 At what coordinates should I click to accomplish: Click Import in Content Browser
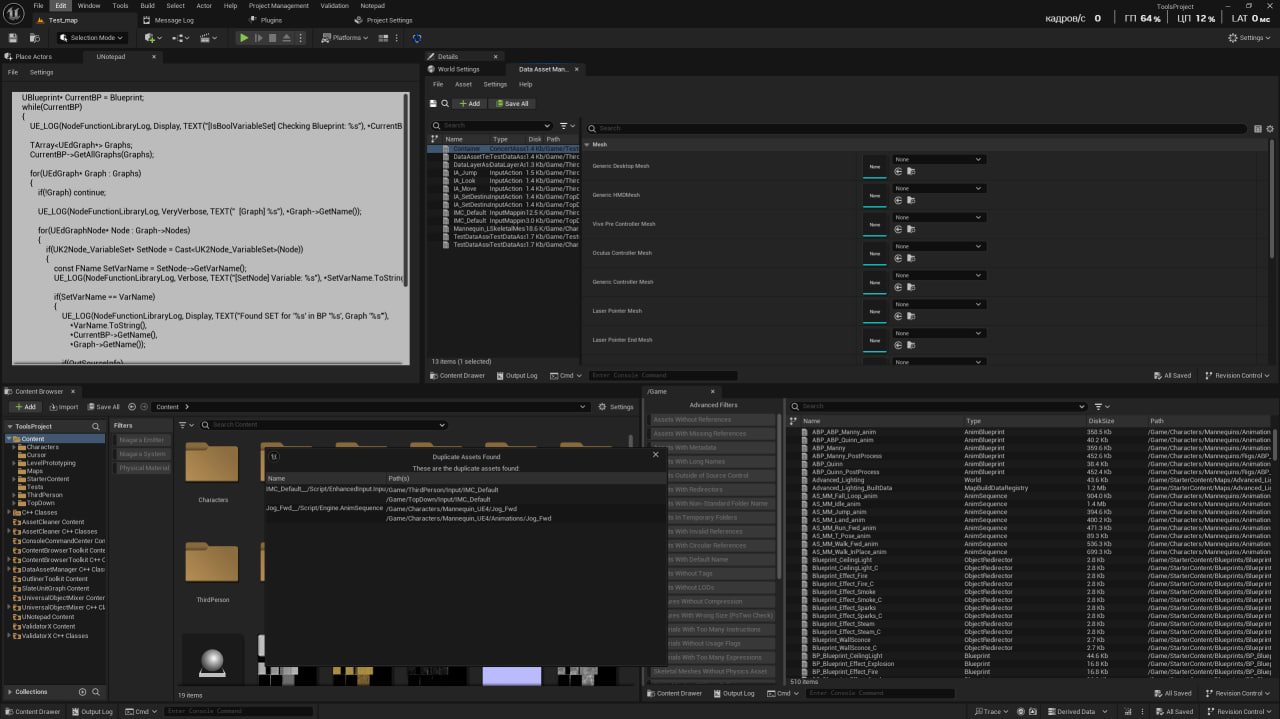click(62, 407)
